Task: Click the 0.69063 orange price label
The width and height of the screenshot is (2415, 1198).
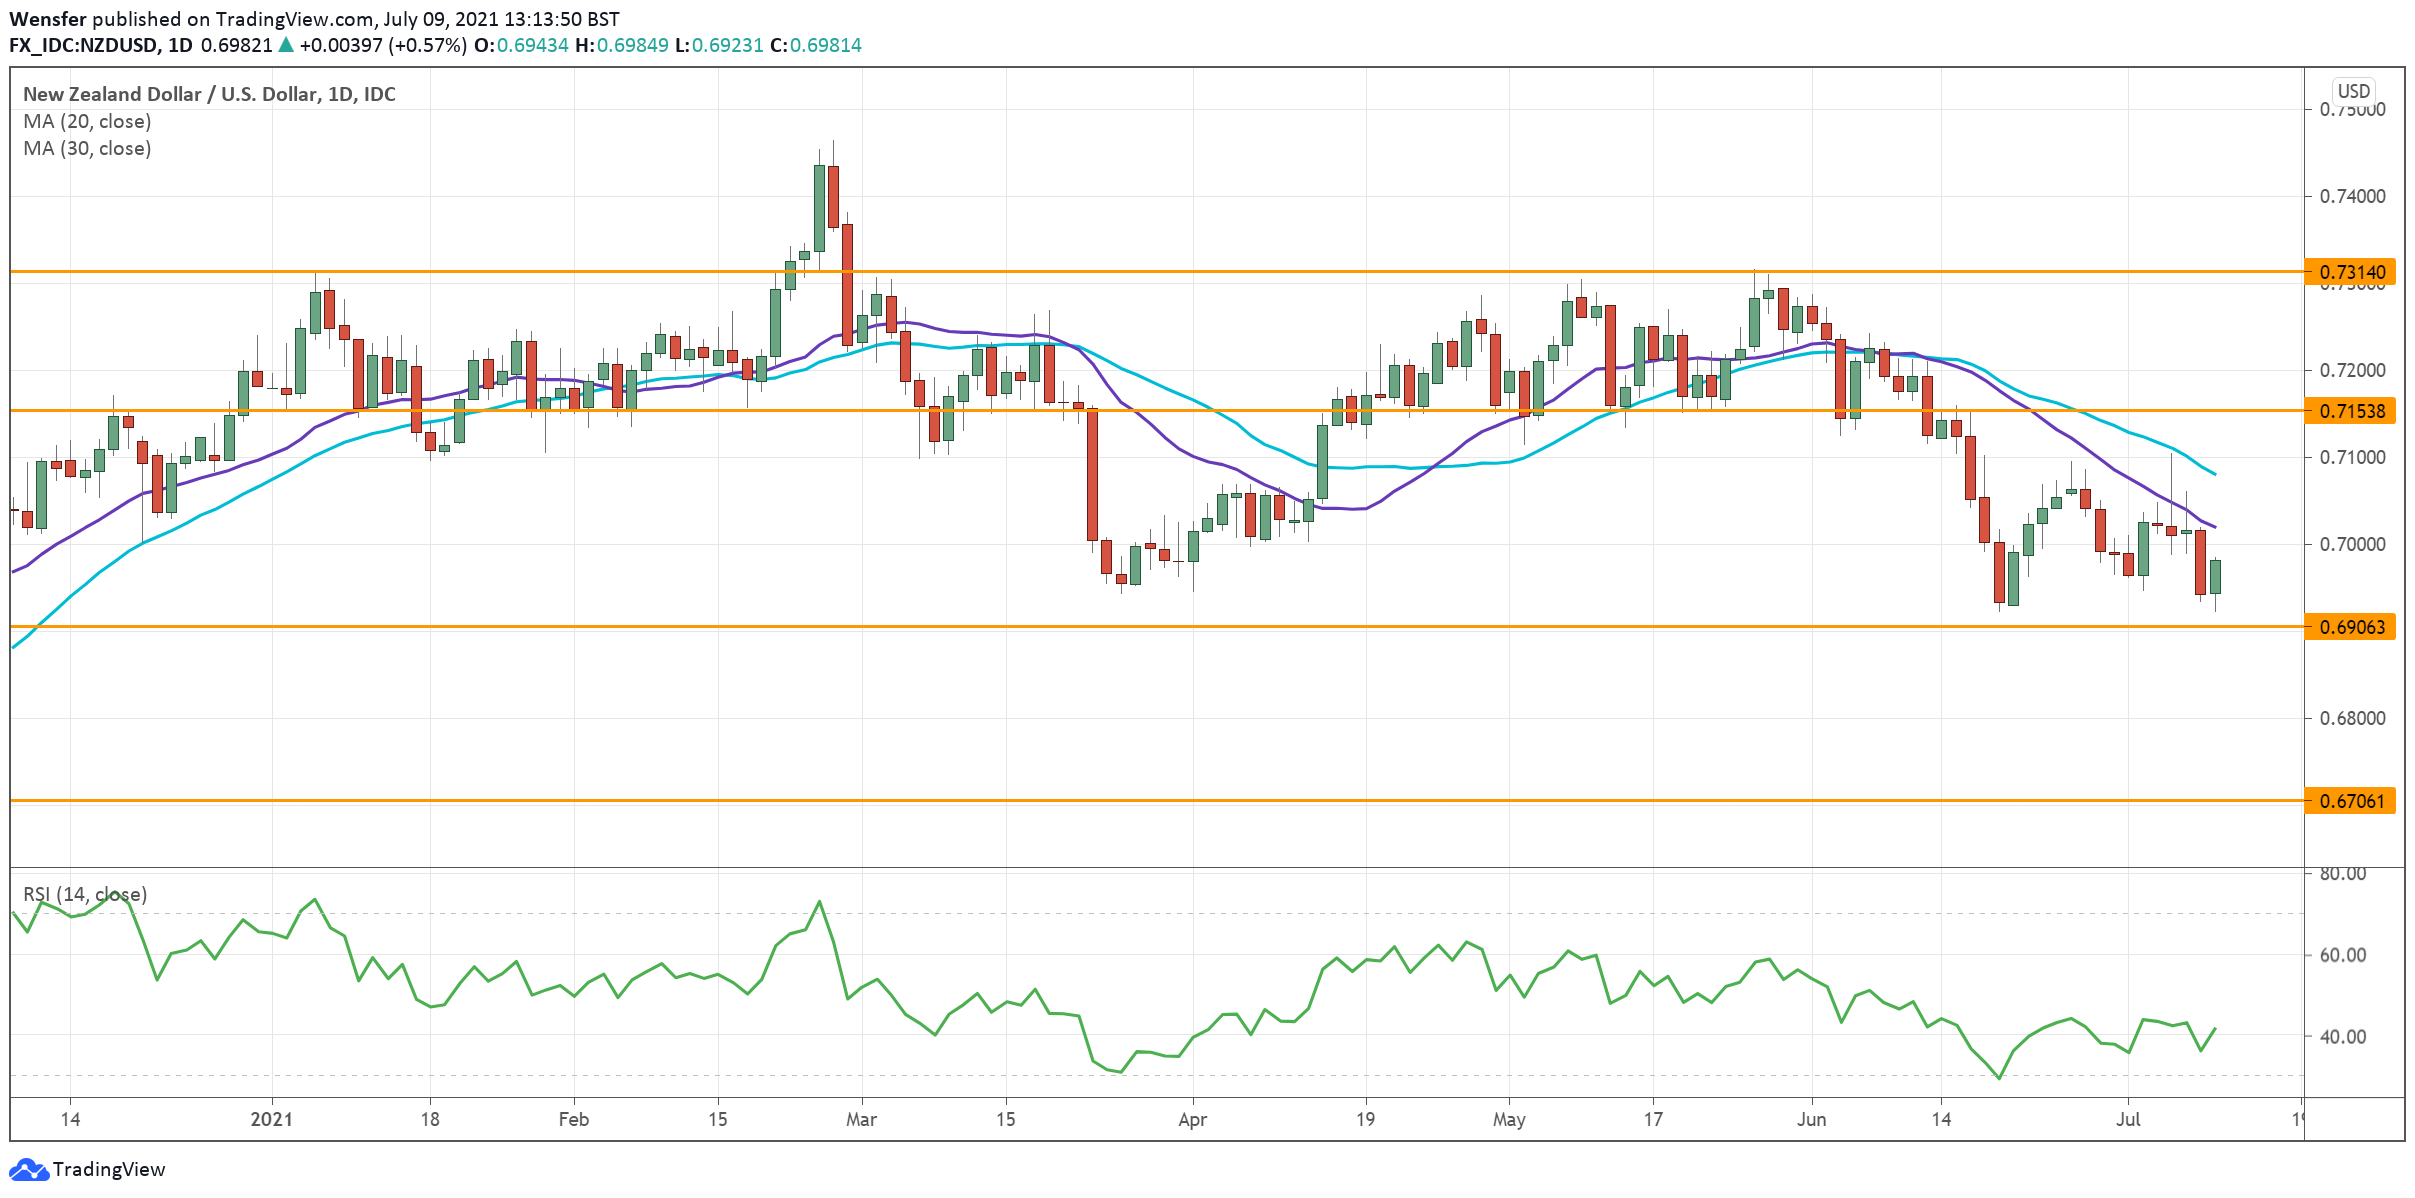Action: click(2351, 627)
